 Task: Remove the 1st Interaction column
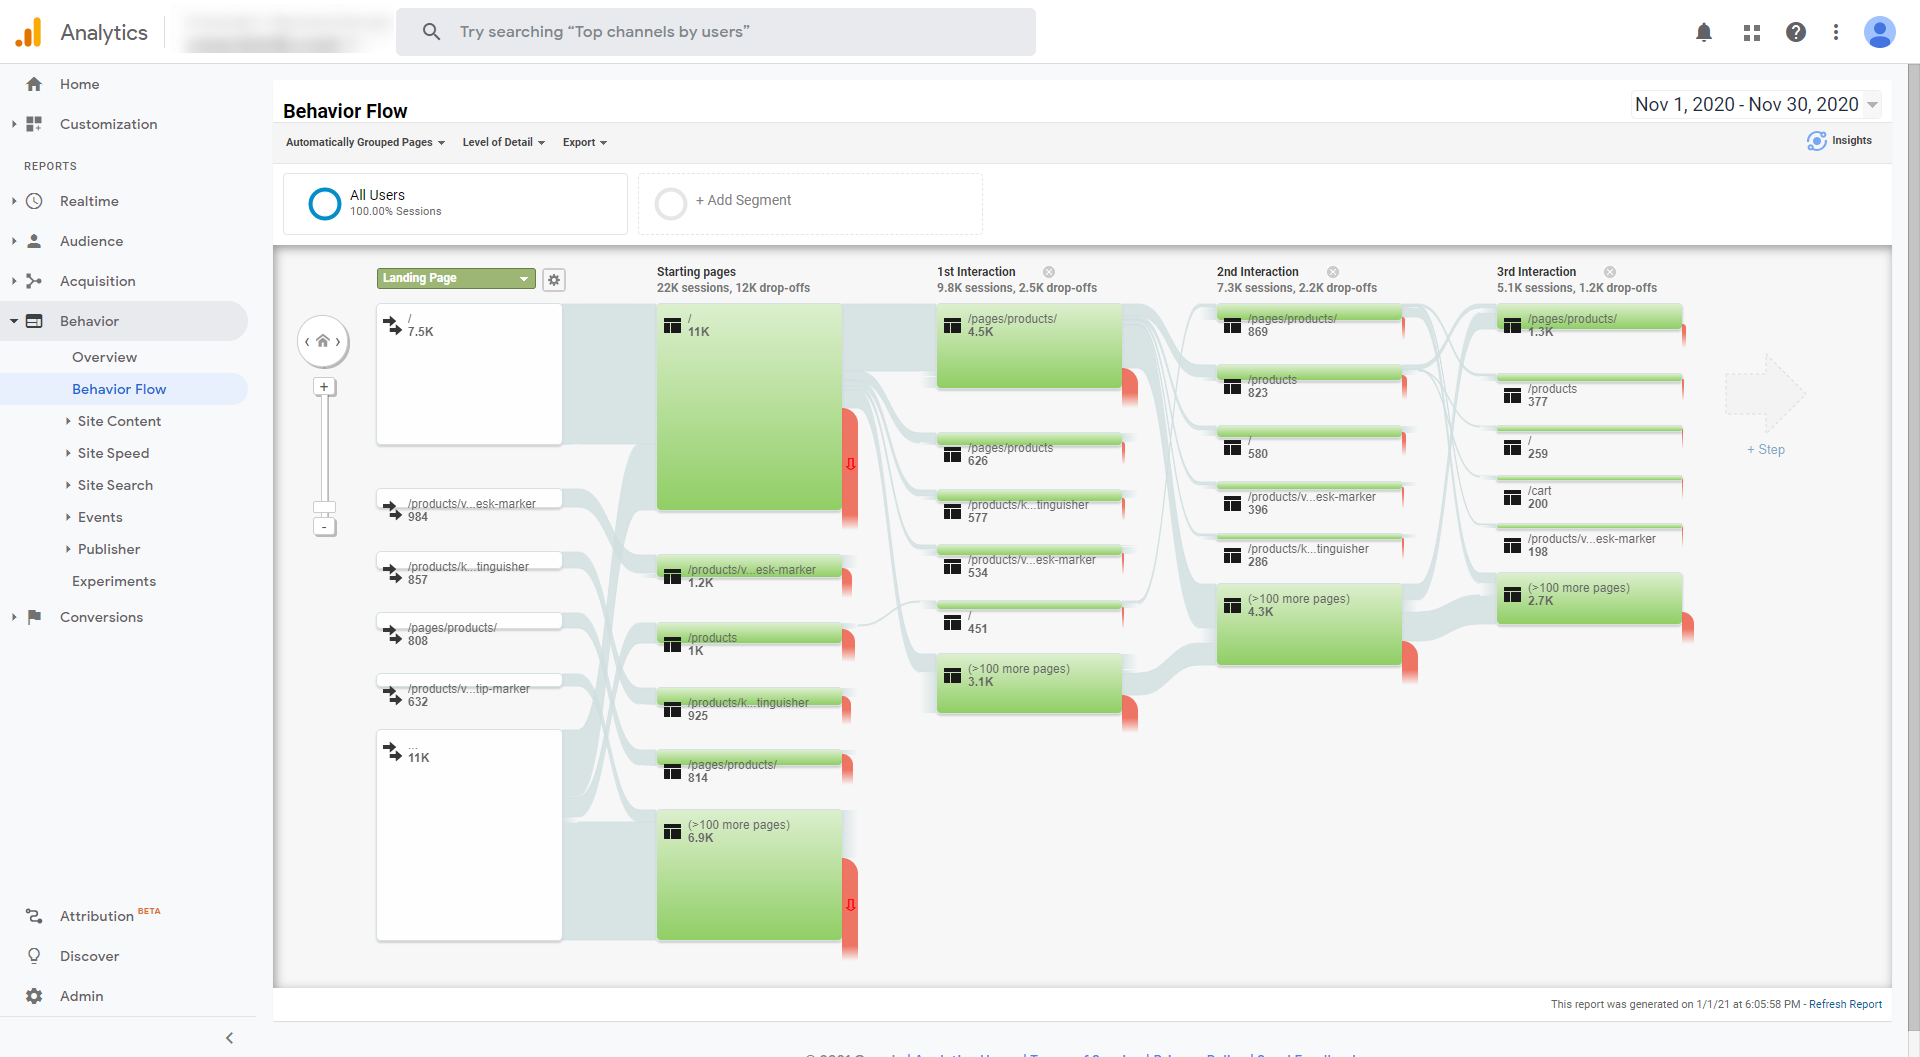tap(1049, 272)
